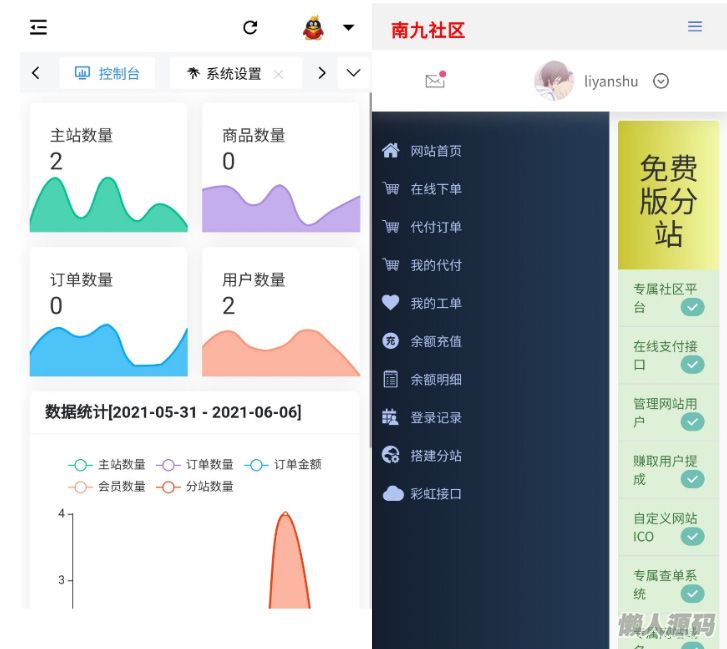Close the 系统设置 tab
Image resolution: width=727 pixels, height=649 pixels.
point(278,74)
